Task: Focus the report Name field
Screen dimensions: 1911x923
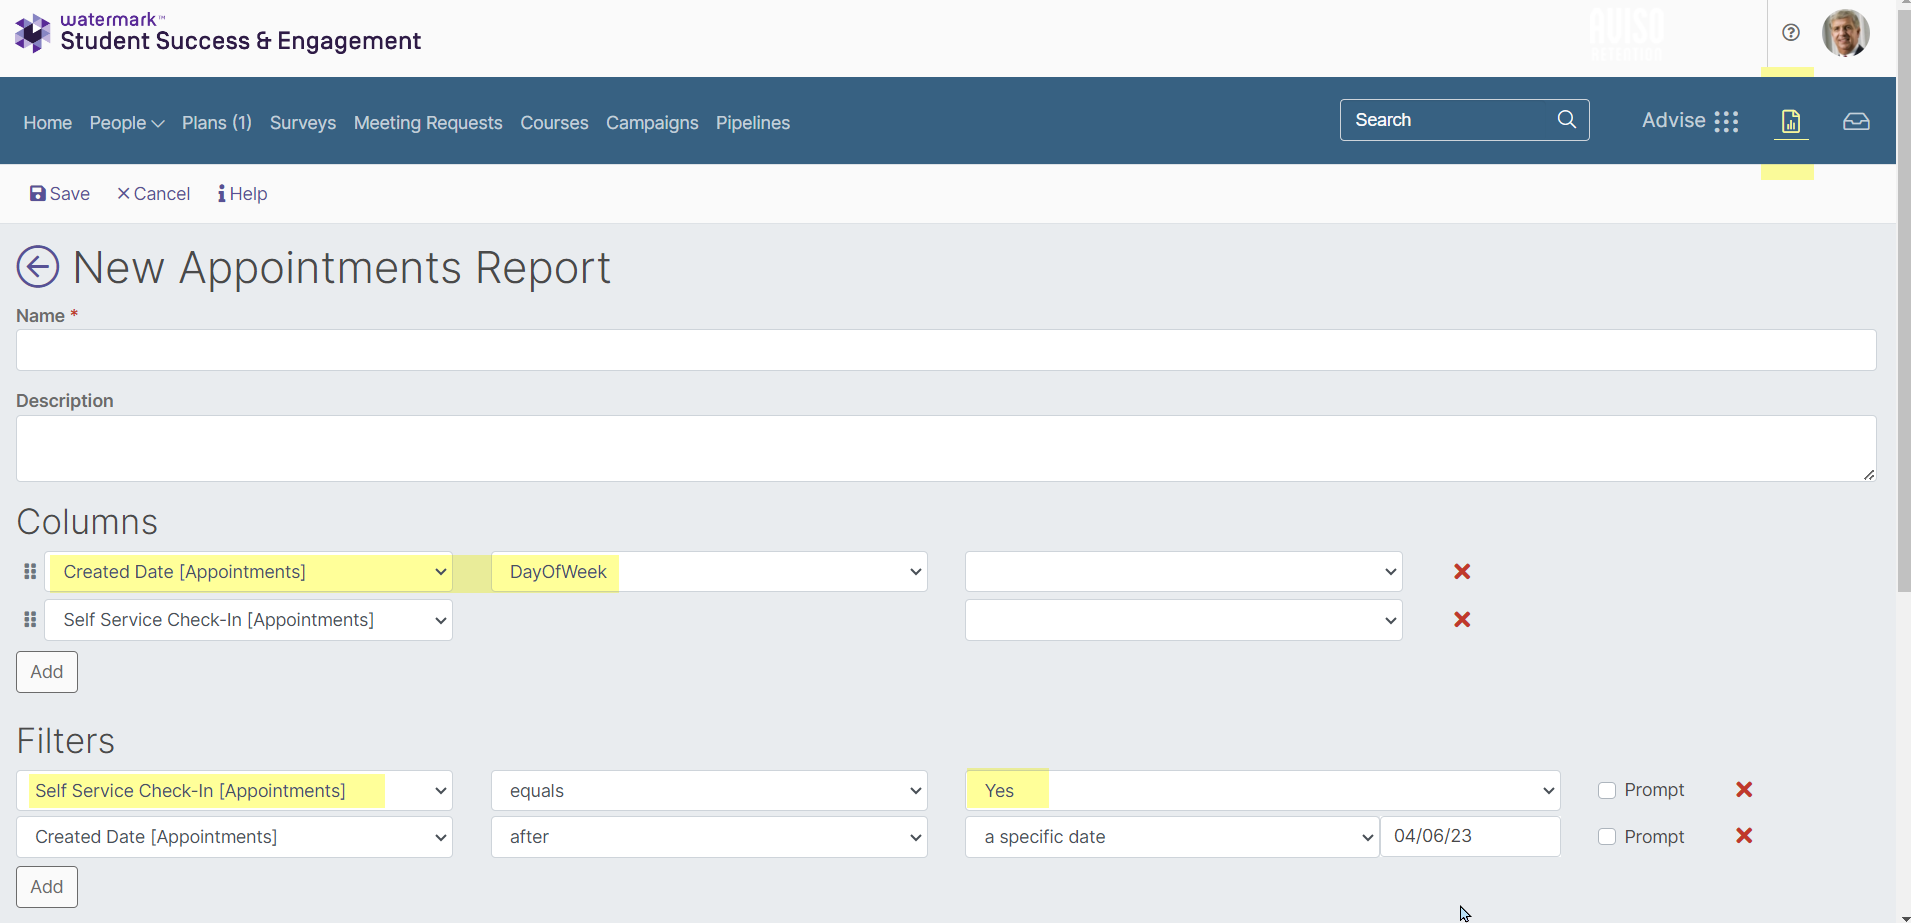Action: [x=946, y=351]
